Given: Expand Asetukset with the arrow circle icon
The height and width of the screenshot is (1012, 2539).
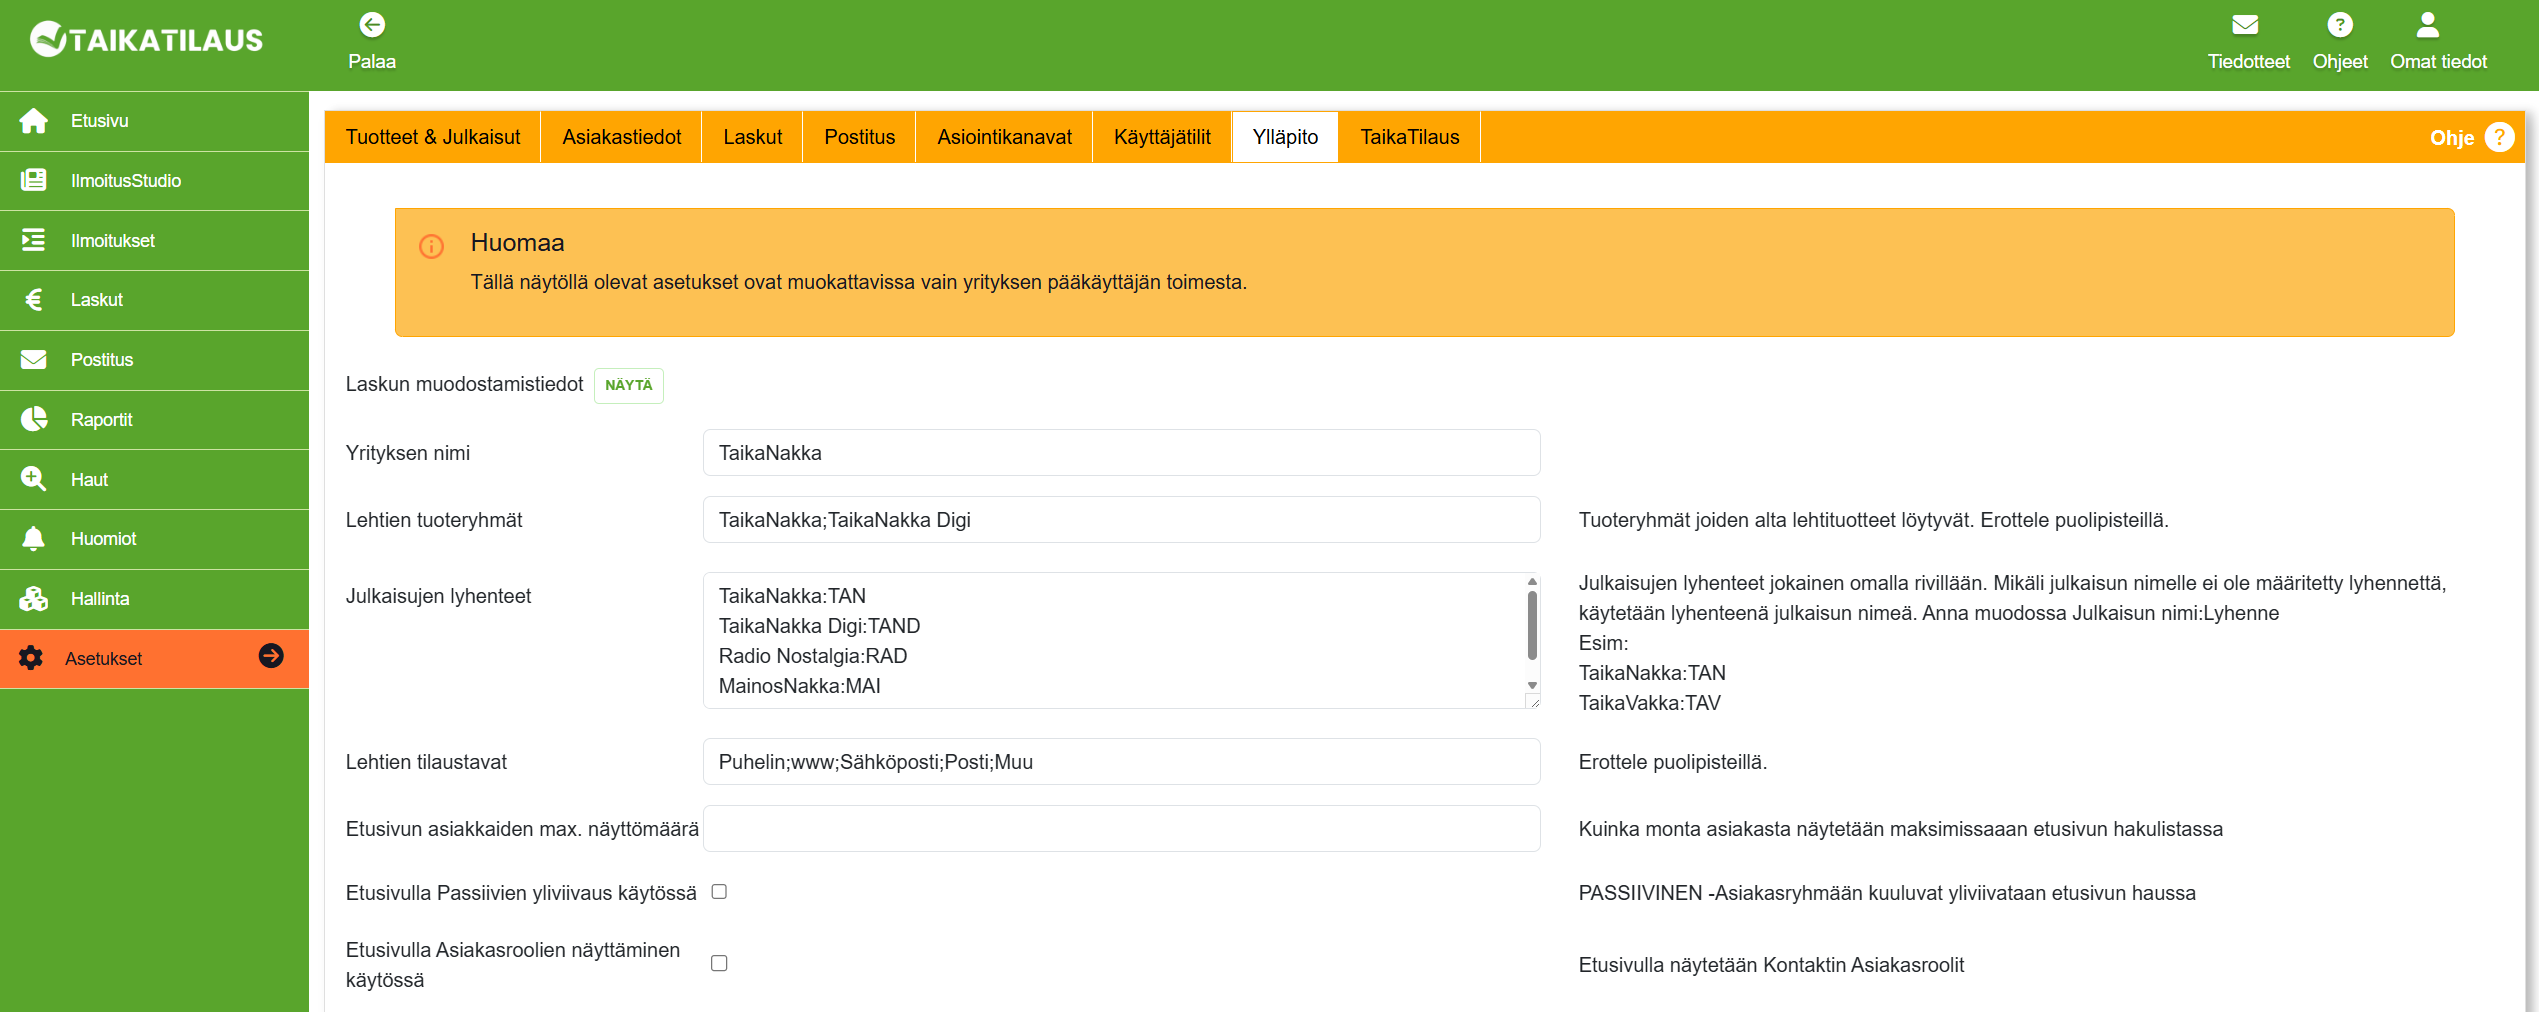Looking at the screenshot, I should pos(271,656).
